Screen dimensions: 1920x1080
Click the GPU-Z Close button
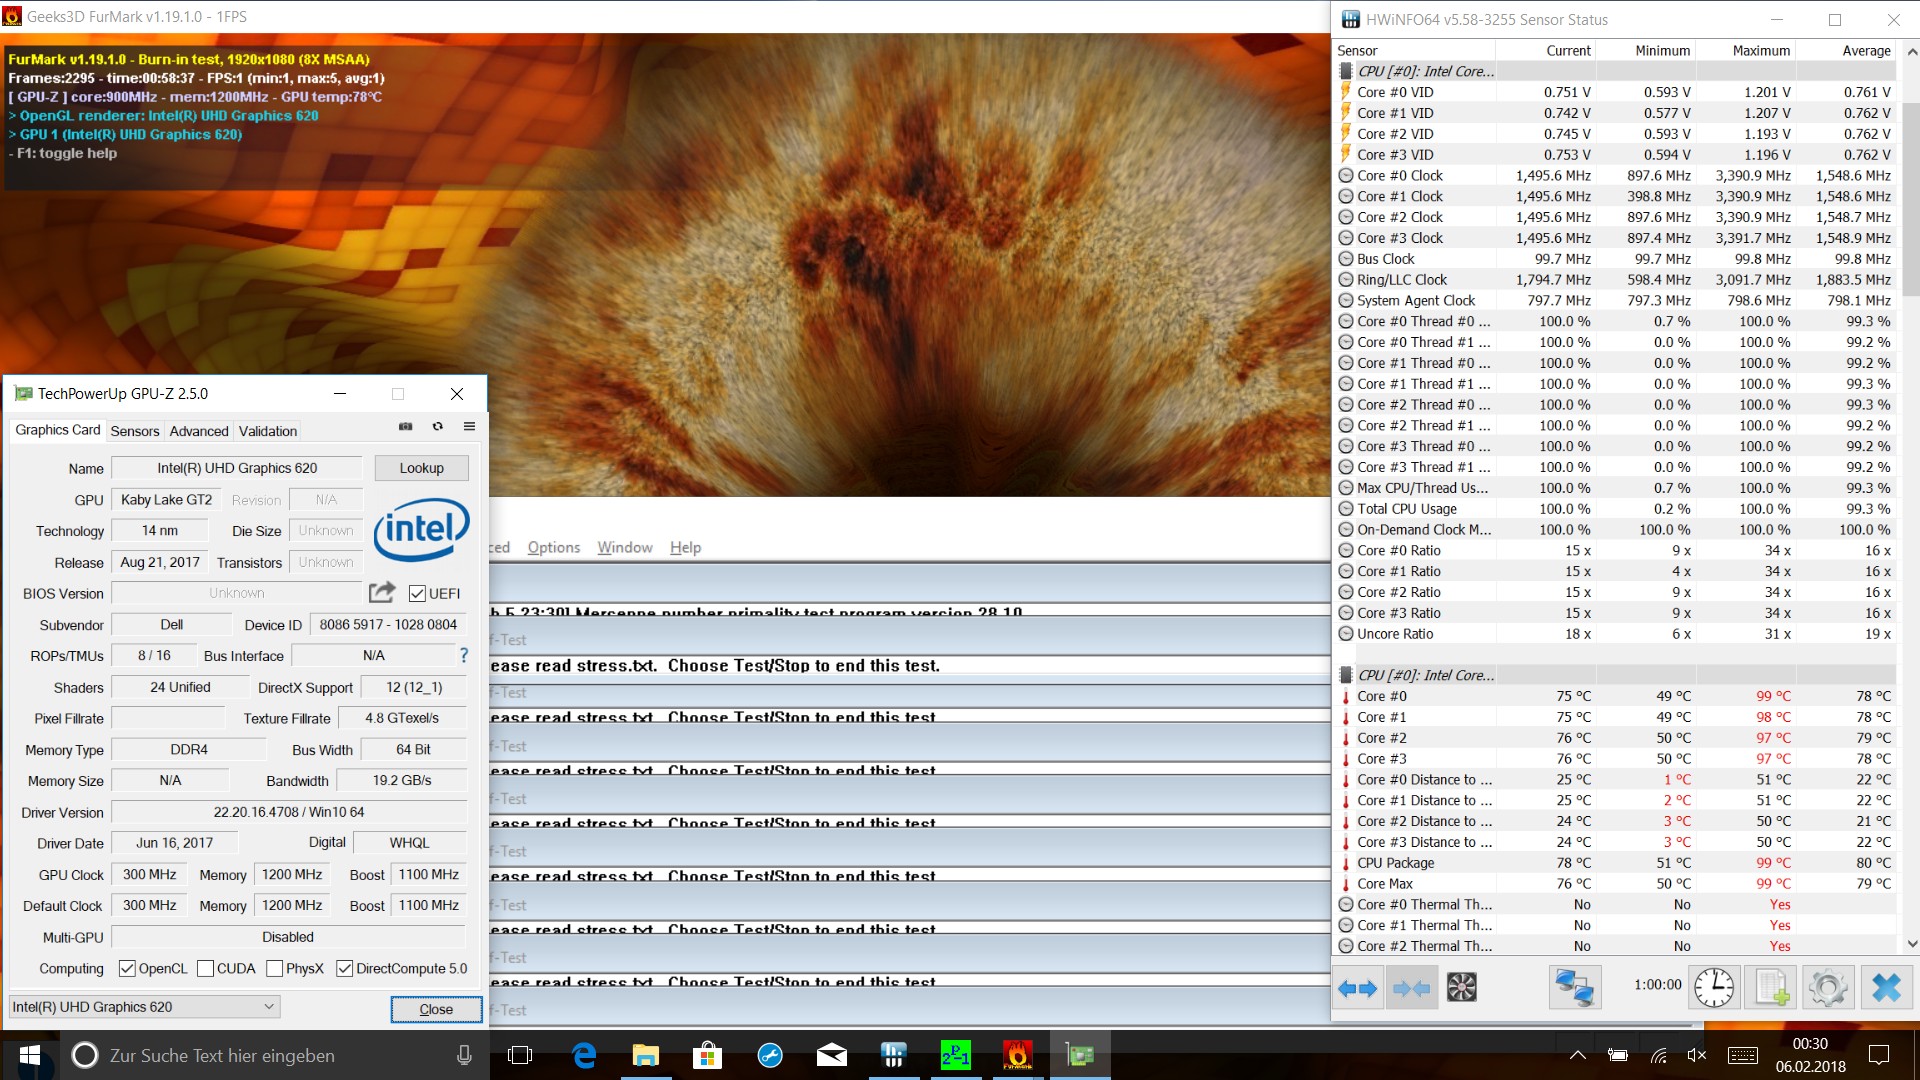pos(436,1009)
